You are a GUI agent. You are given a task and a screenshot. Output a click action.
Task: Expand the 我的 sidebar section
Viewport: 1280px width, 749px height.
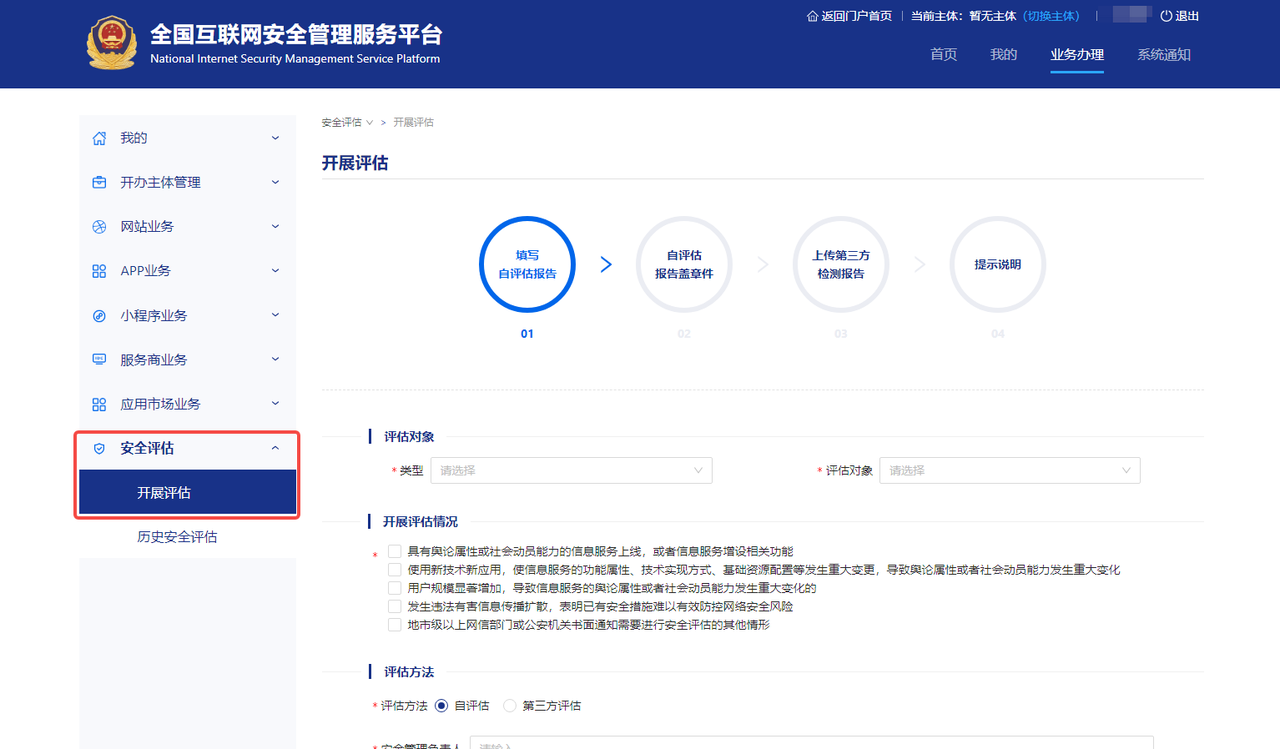pyautogui.click(x=275, y=138)
